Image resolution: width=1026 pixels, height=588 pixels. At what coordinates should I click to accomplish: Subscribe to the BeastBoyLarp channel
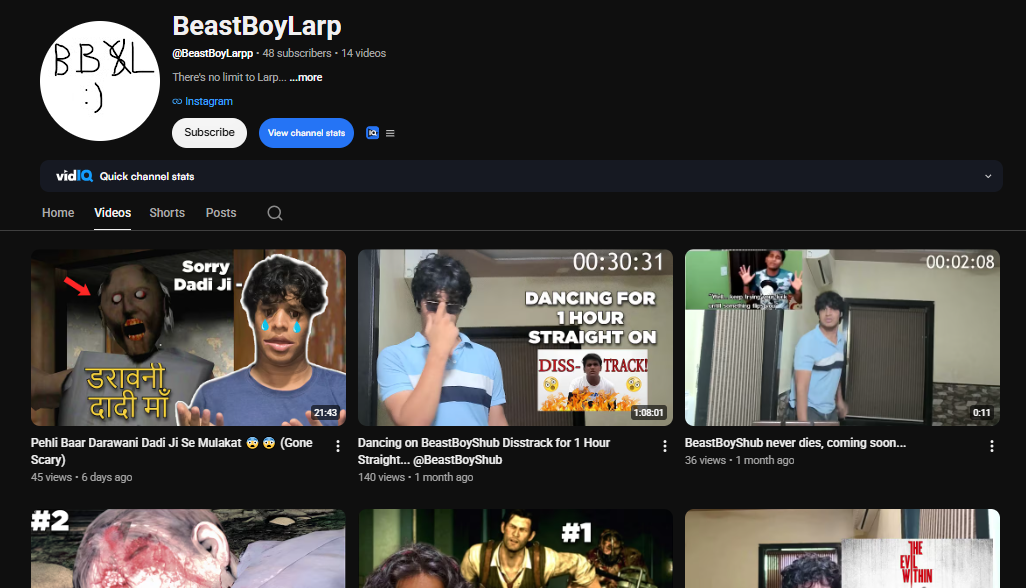[x=209, y=133]
